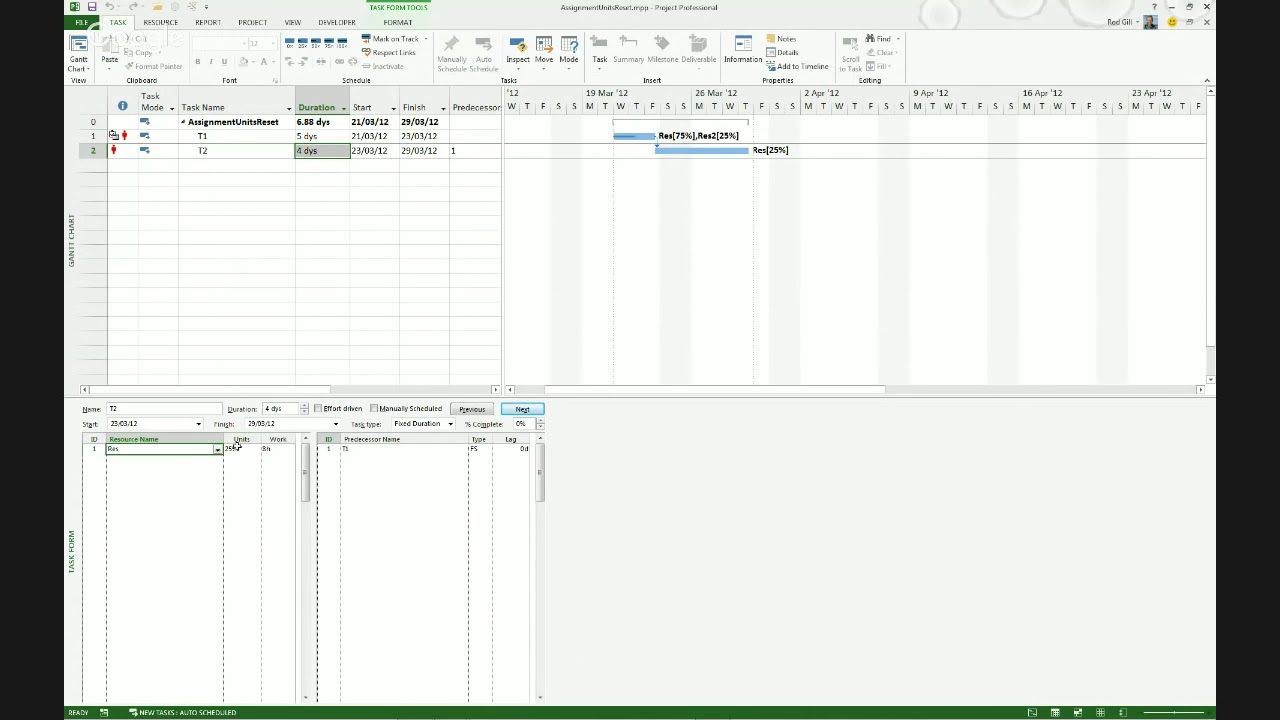Click the smiley feedback icon
The width and height of the screenshot is (1280, 720).
coord(1172,22)
